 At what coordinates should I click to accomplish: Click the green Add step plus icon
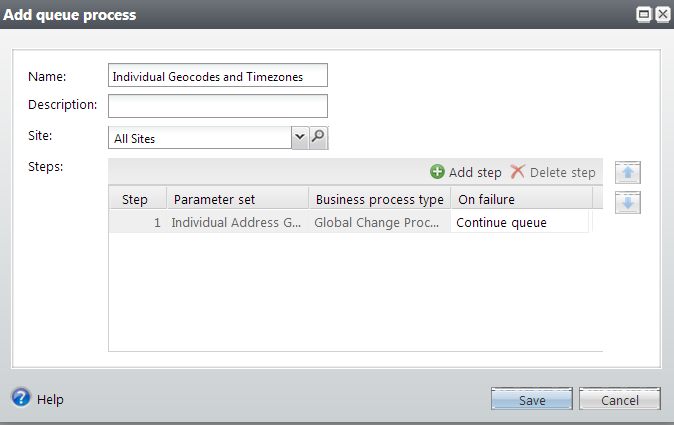click(x=437, y=172)
